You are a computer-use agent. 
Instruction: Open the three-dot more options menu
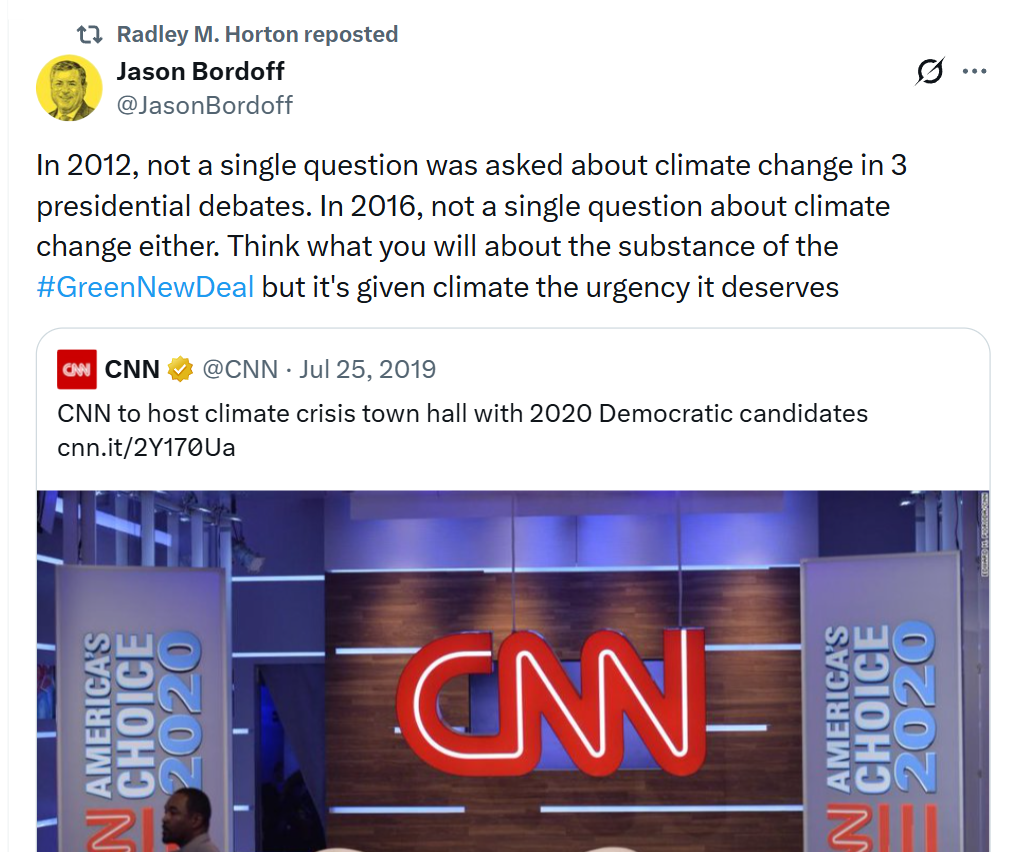pyautogui.click(x=974, y=71)
